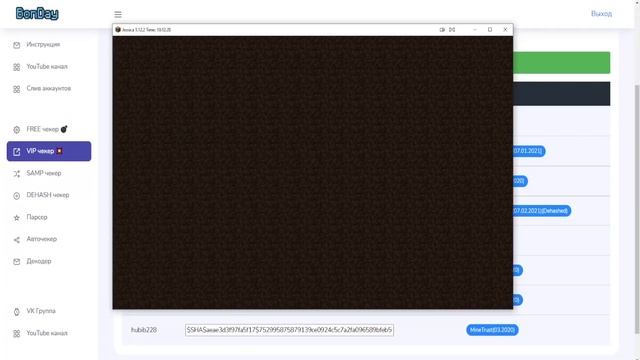This screenshot has width=640, height=360.
Task: Click the fullscreen icon in the game window title bar
Action: click(x=452, y=30)
